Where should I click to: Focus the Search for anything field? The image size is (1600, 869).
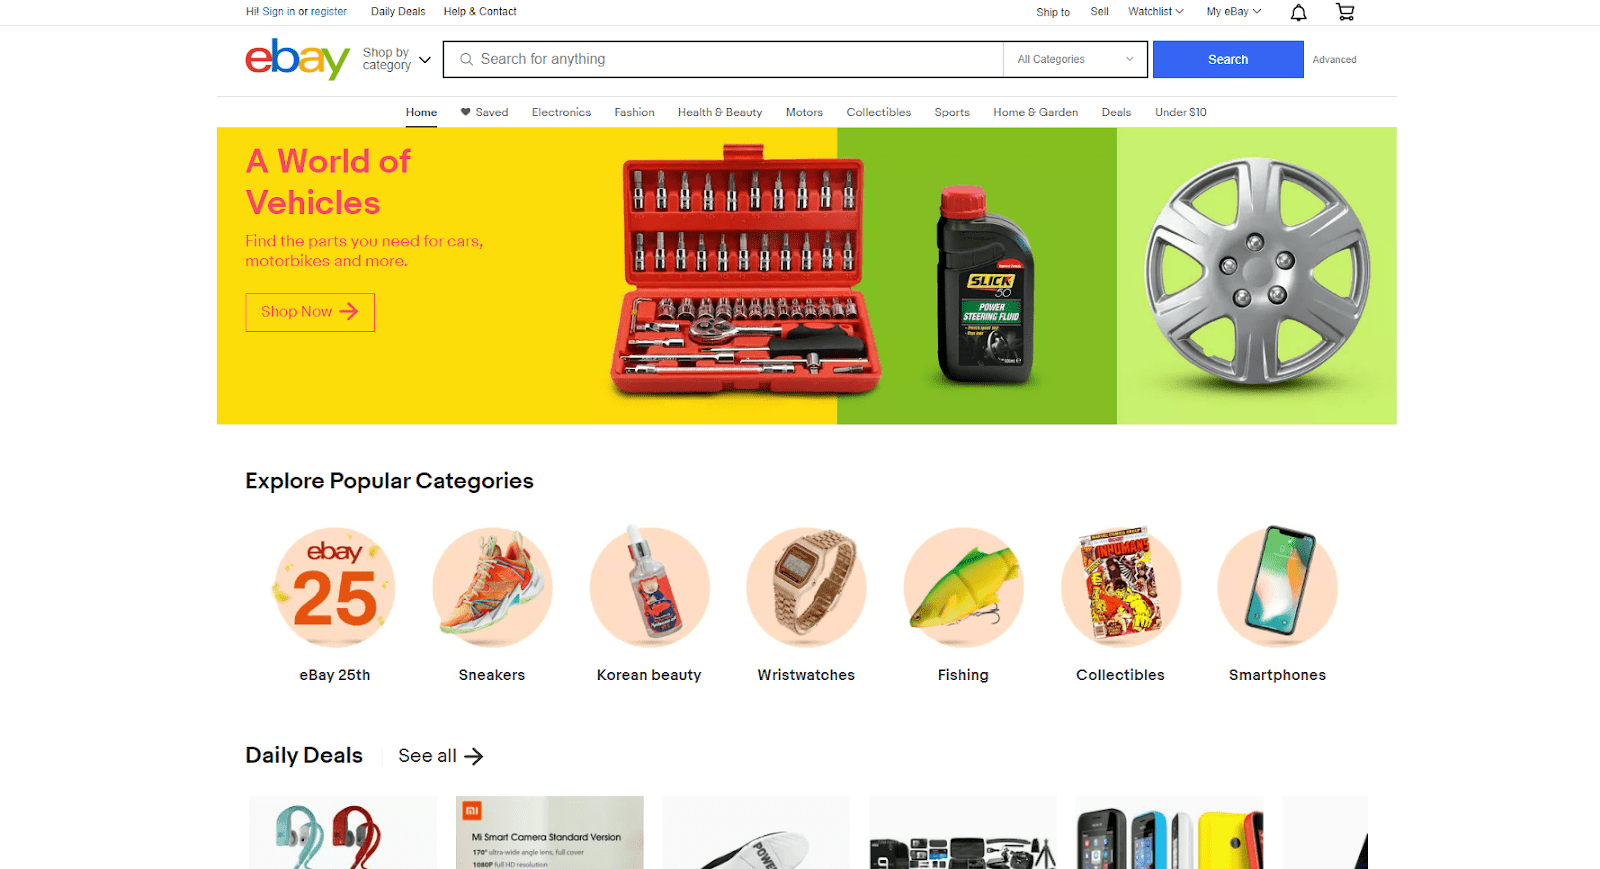point(723,59)
